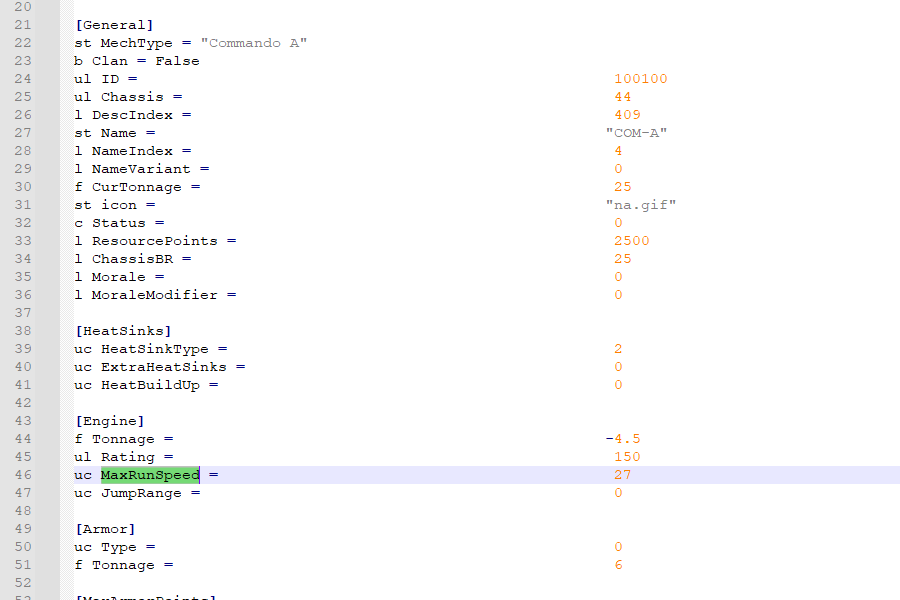This screenshot has height=600, width=900.
Task: Click the MaxRunSpeed value 27
Action: pyautogui.click(x=623, y=475)
